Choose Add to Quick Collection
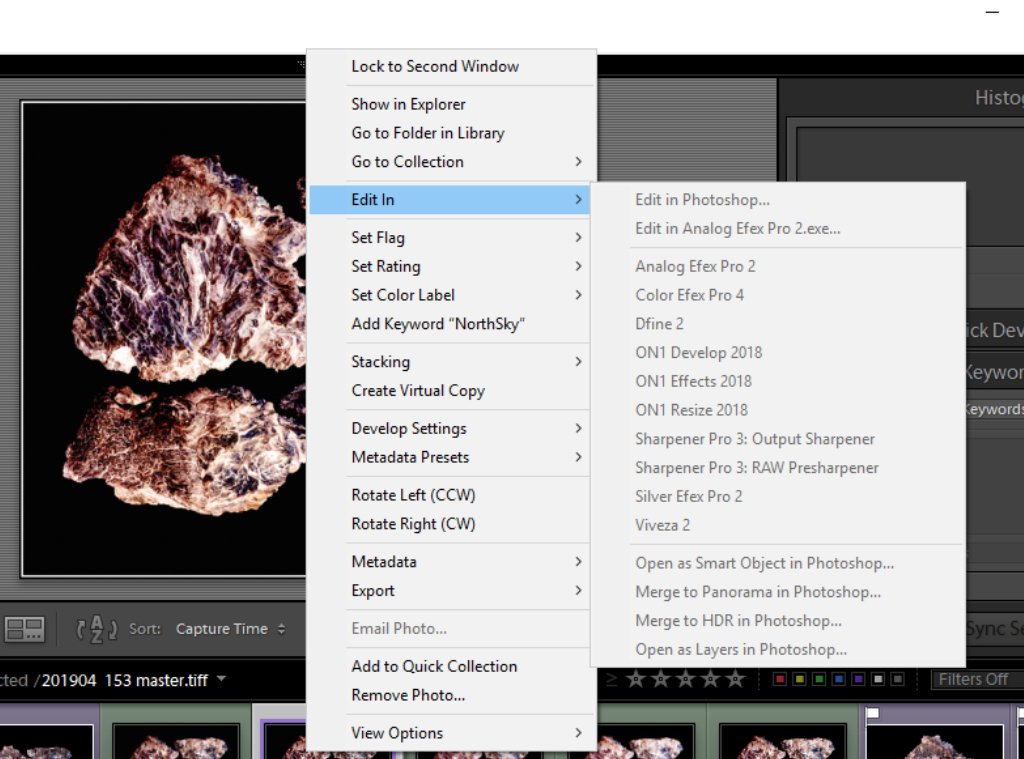1024x759 pixels. coord(451,666)
